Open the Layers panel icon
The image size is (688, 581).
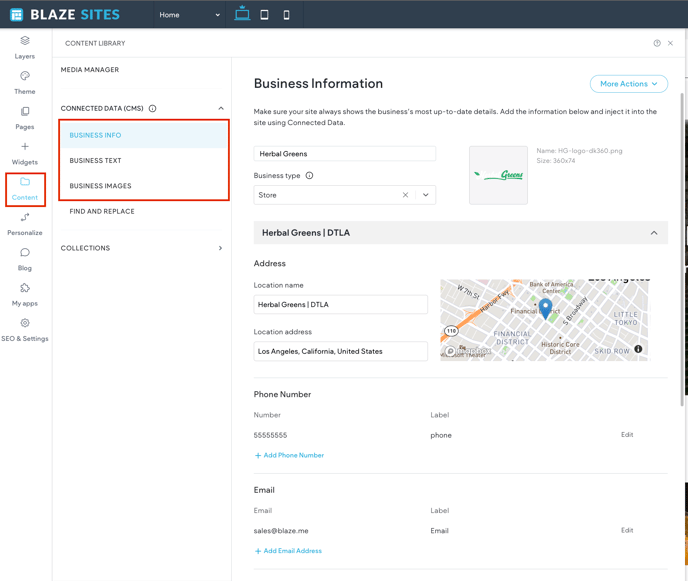[25, 41]
